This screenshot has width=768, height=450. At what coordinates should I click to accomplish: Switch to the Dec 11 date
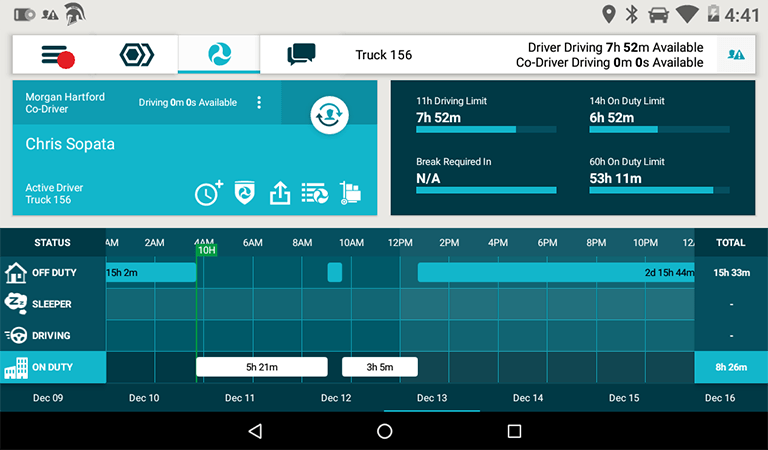pyautogui.click(x=240, y=398)
